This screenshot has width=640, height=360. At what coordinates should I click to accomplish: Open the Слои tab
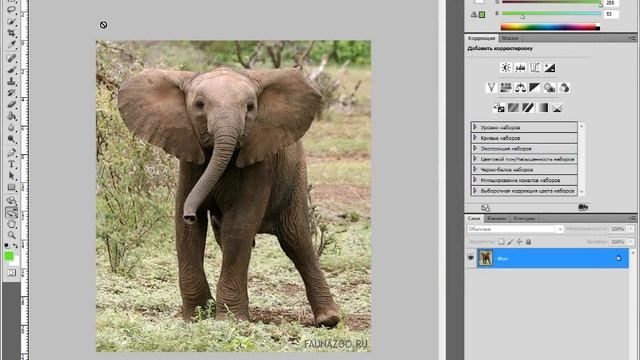pyautogui.click(x=473, y=218)
